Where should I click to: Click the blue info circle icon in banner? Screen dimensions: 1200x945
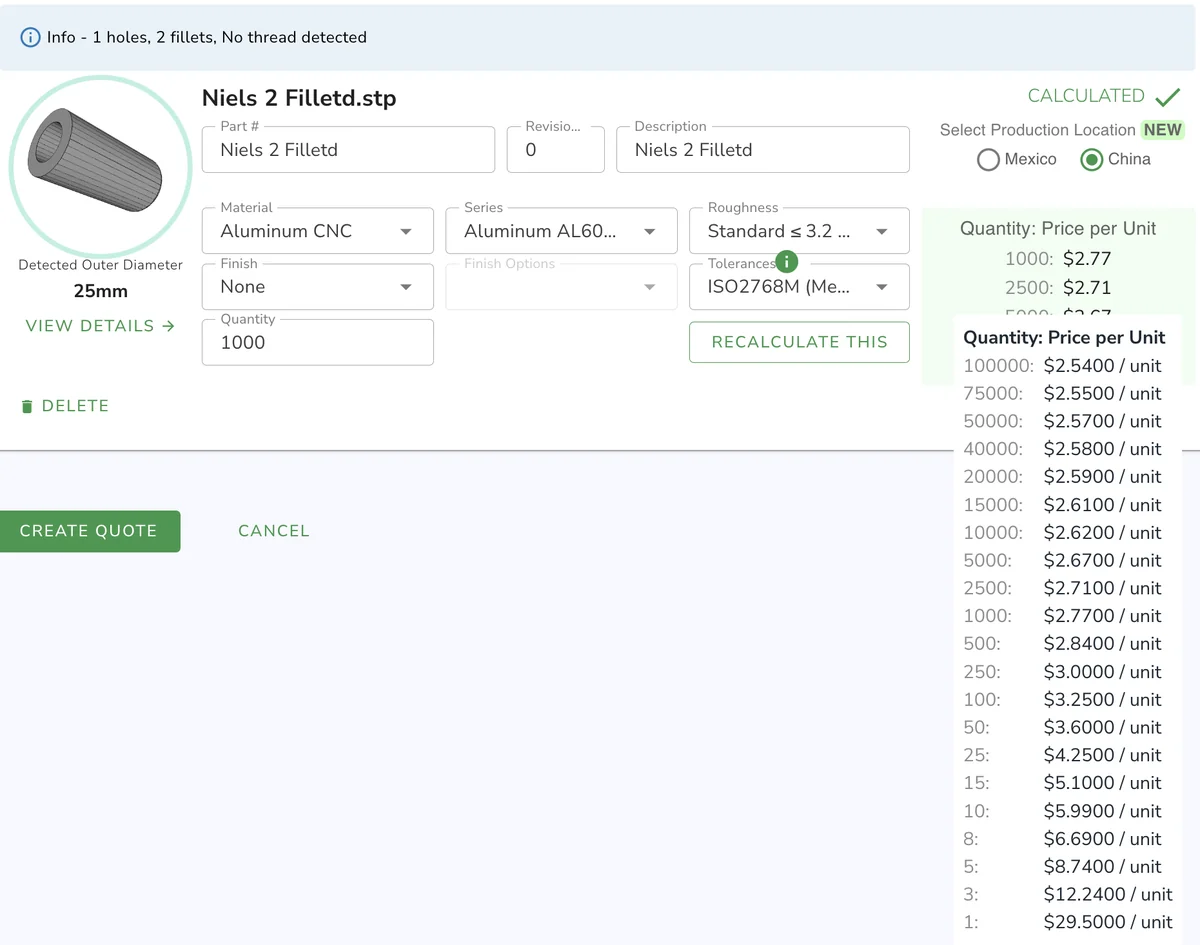[x=31, y=37]
